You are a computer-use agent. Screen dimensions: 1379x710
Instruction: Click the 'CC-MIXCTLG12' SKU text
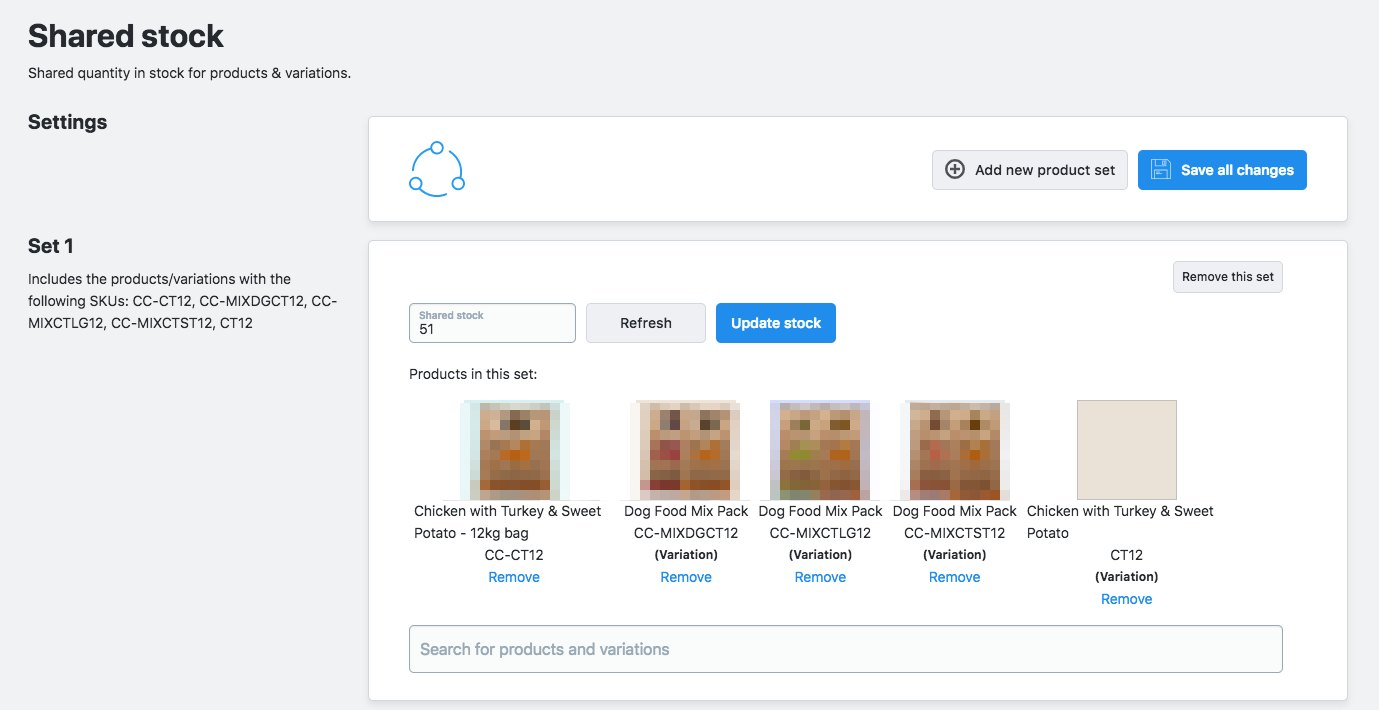(x=820, y=533)
